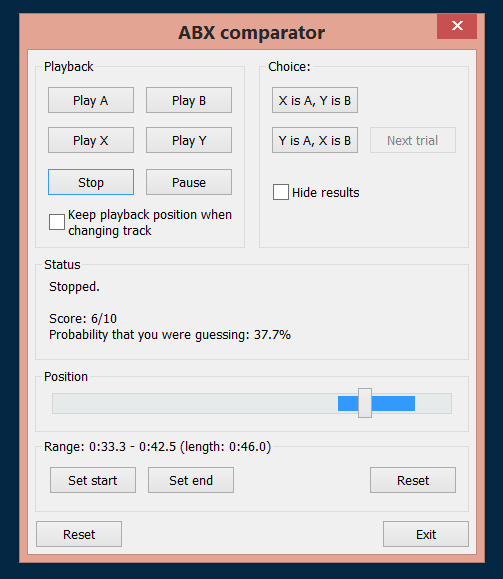Viewport: 503px width, 579px height.
Task: Set start of the playback range
Action: click(93, 480)
